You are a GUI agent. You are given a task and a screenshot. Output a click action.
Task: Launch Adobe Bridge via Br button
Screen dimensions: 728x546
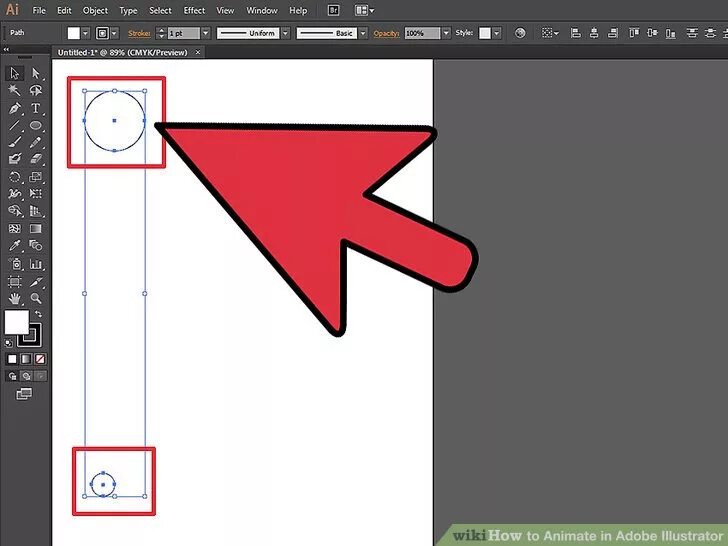(333, 10)
